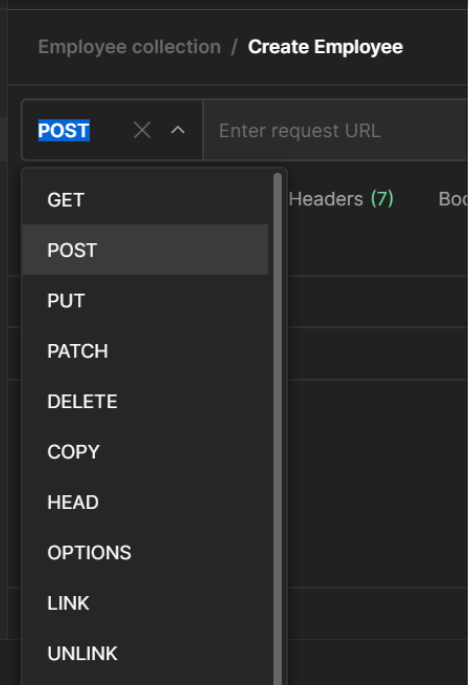Image resolution: width=469 pixels, height=685 pixels.
Task: Click the Create Employee request title
Action: 325,47
